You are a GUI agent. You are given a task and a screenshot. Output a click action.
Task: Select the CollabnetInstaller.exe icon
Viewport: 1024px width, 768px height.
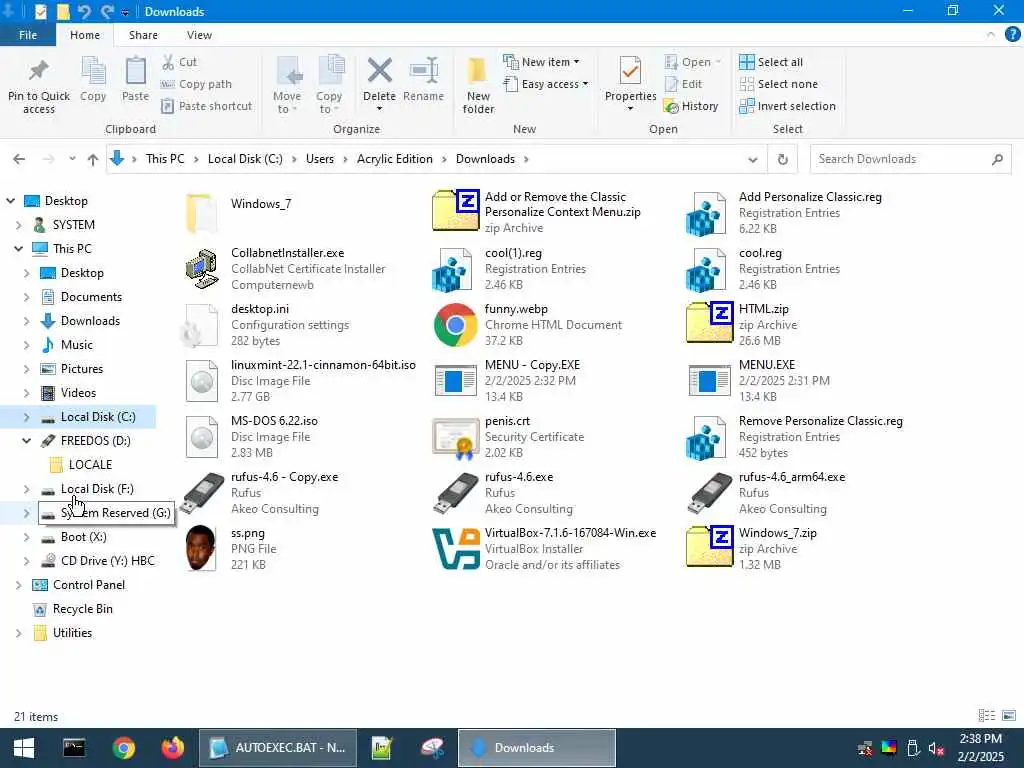(202, 268)
